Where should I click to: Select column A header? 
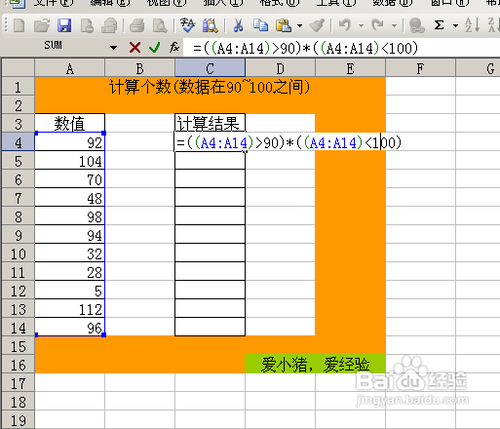pos(70,69)
